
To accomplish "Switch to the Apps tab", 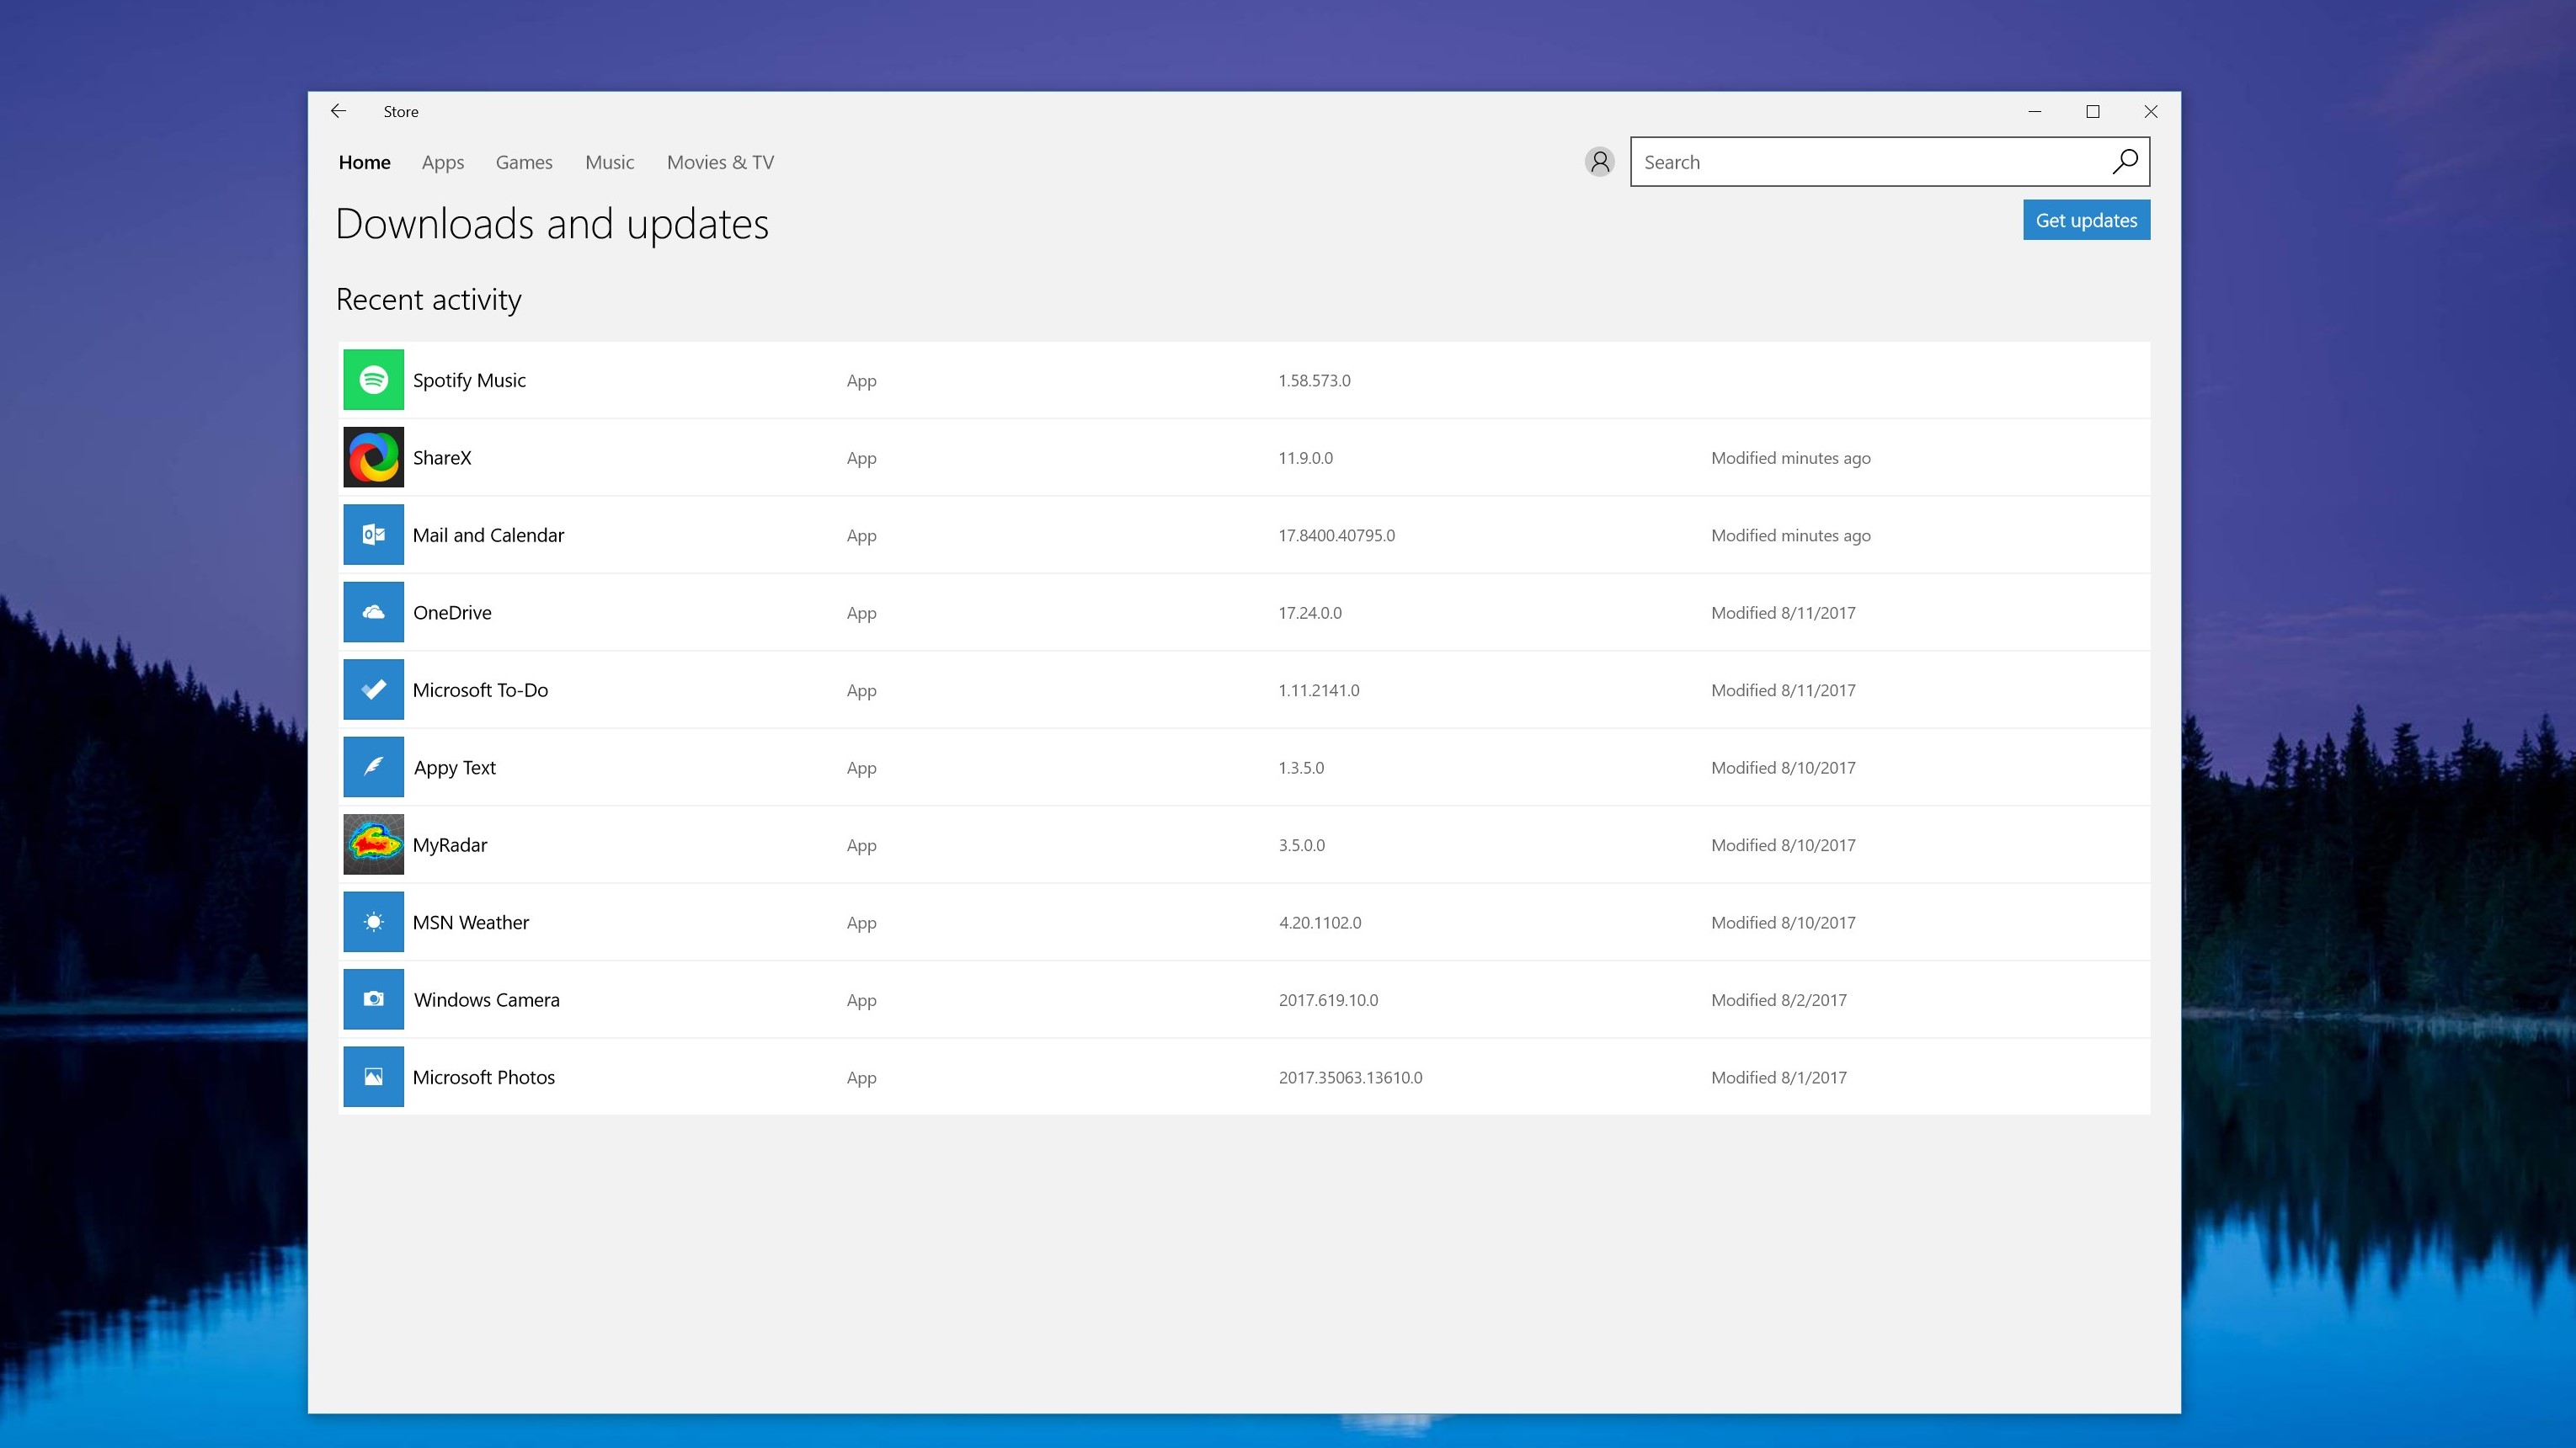I will pos(442,162).
